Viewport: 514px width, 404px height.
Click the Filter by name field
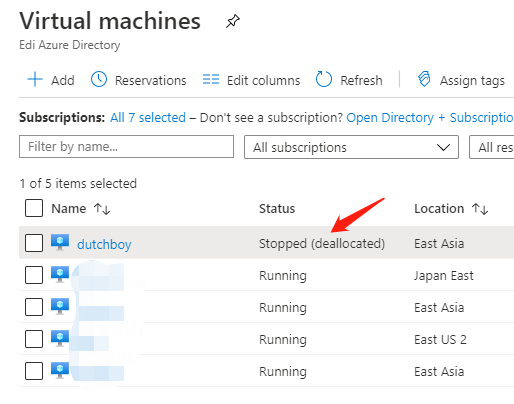tap(126, 146)
